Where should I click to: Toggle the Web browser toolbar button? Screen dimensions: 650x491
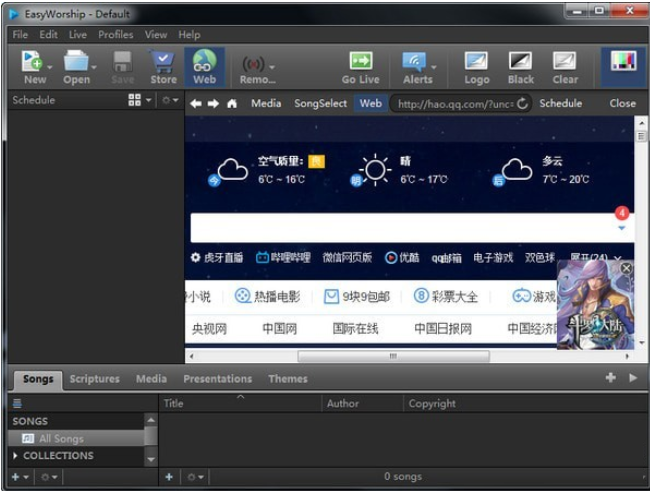[204, 67]
